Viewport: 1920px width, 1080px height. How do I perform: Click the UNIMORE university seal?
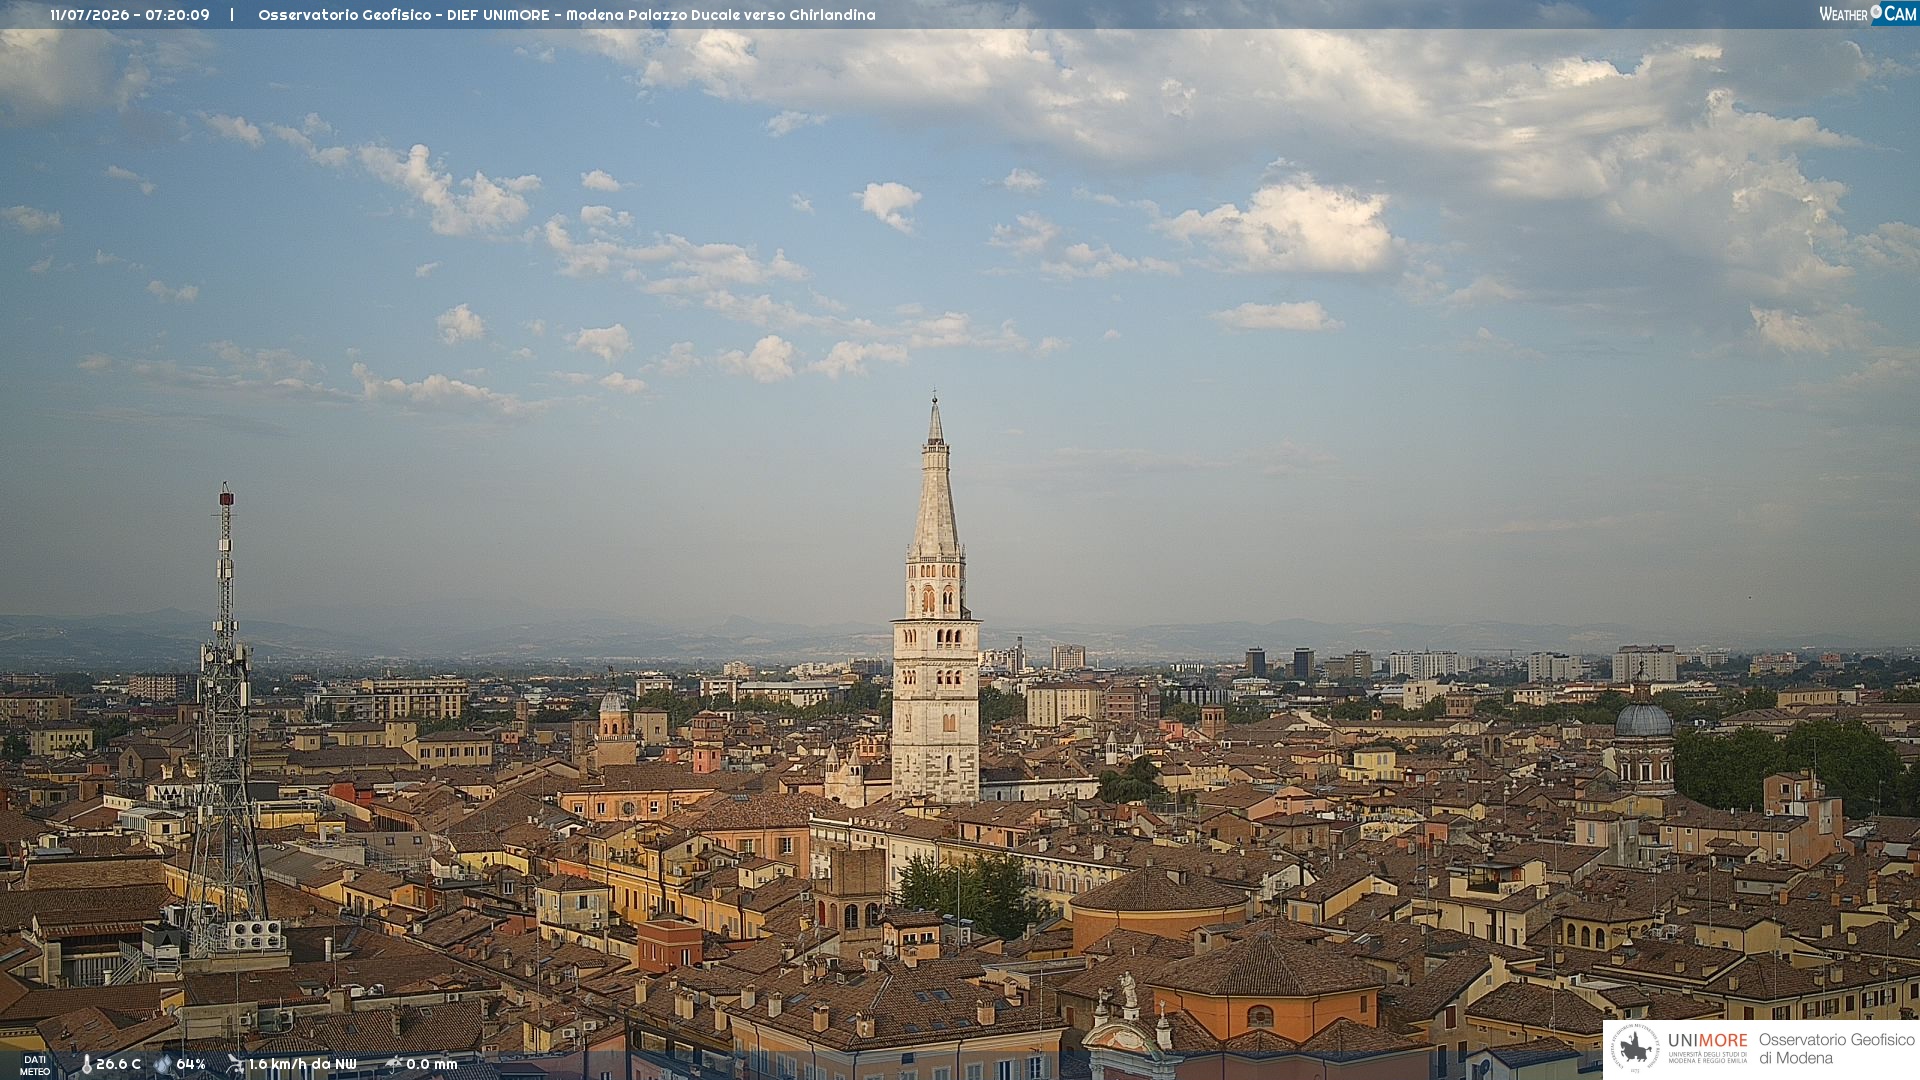click(1635, 1048)
